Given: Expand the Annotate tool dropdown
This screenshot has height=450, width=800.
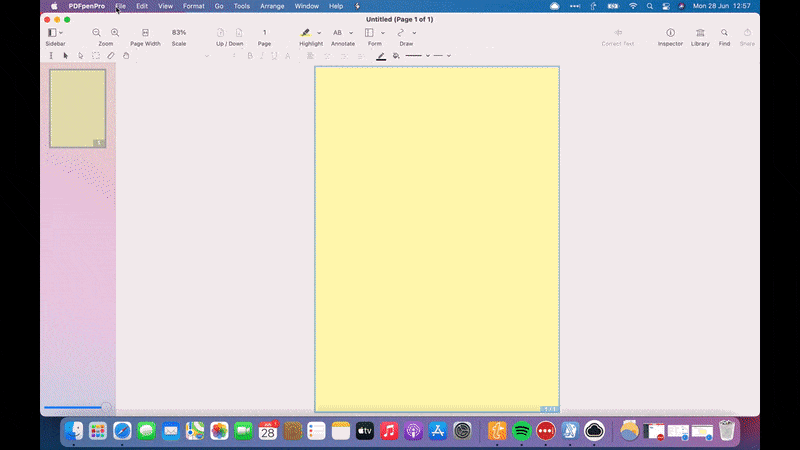Looking at the screenshot, I should click(351, 33).
